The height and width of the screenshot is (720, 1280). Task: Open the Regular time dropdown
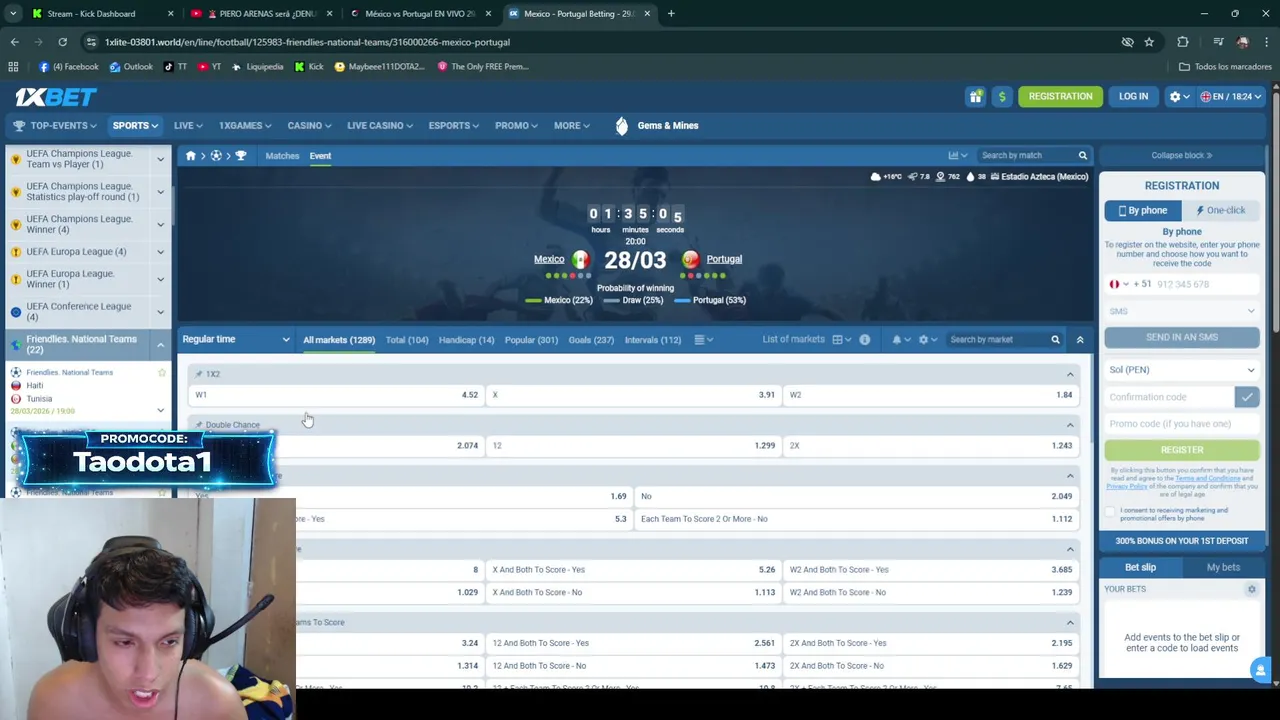click(x=236, y=340)
